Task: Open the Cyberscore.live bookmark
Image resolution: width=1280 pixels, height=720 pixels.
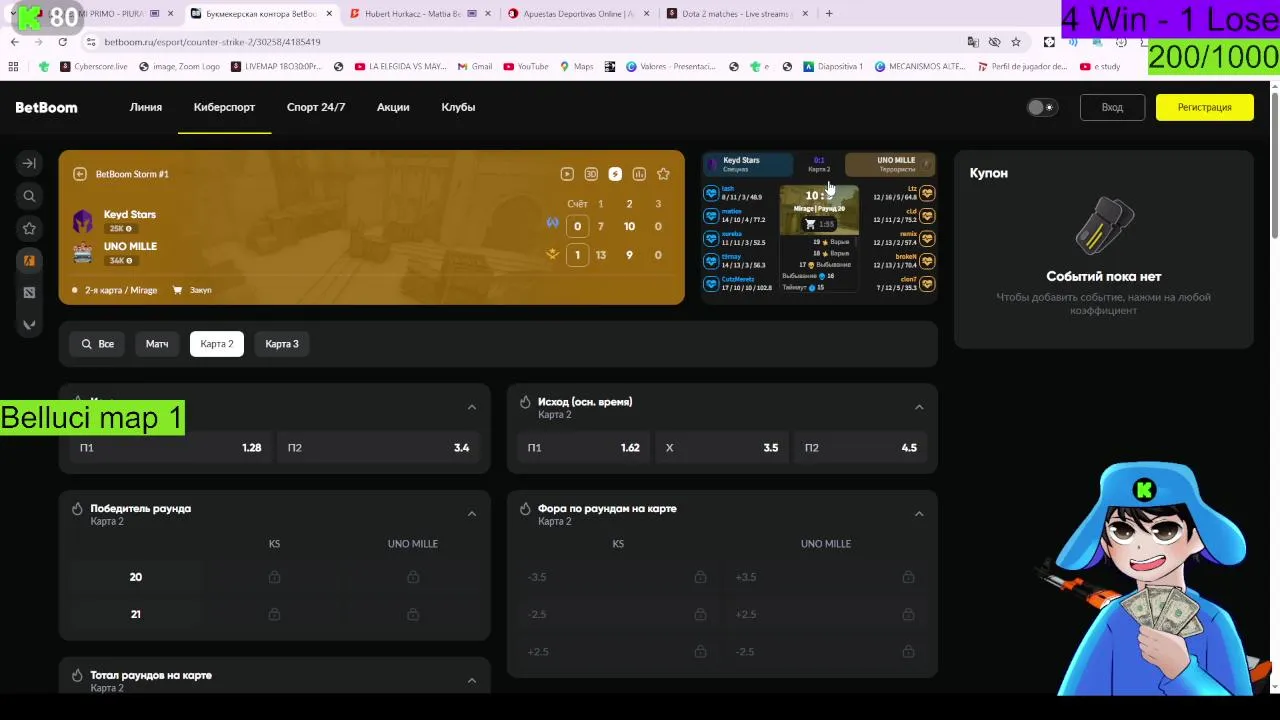Action: pyautogui.click(x=94, y=67)
